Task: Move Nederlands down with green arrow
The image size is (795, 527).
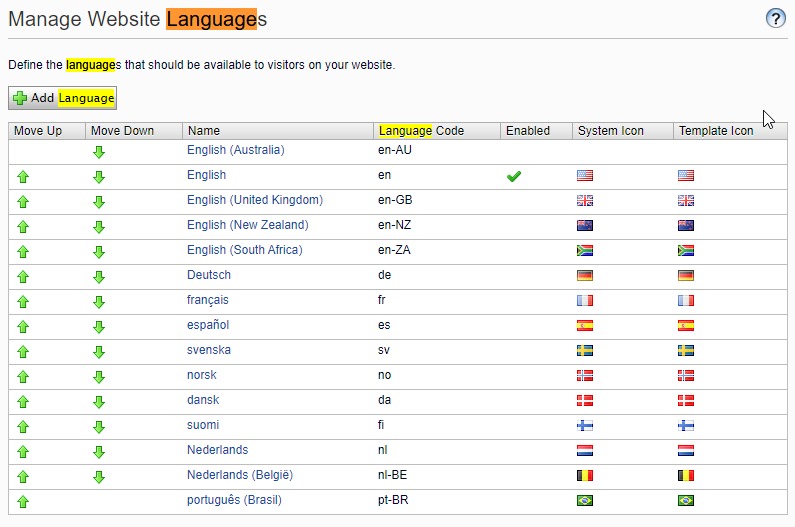Action: [99, 452]
